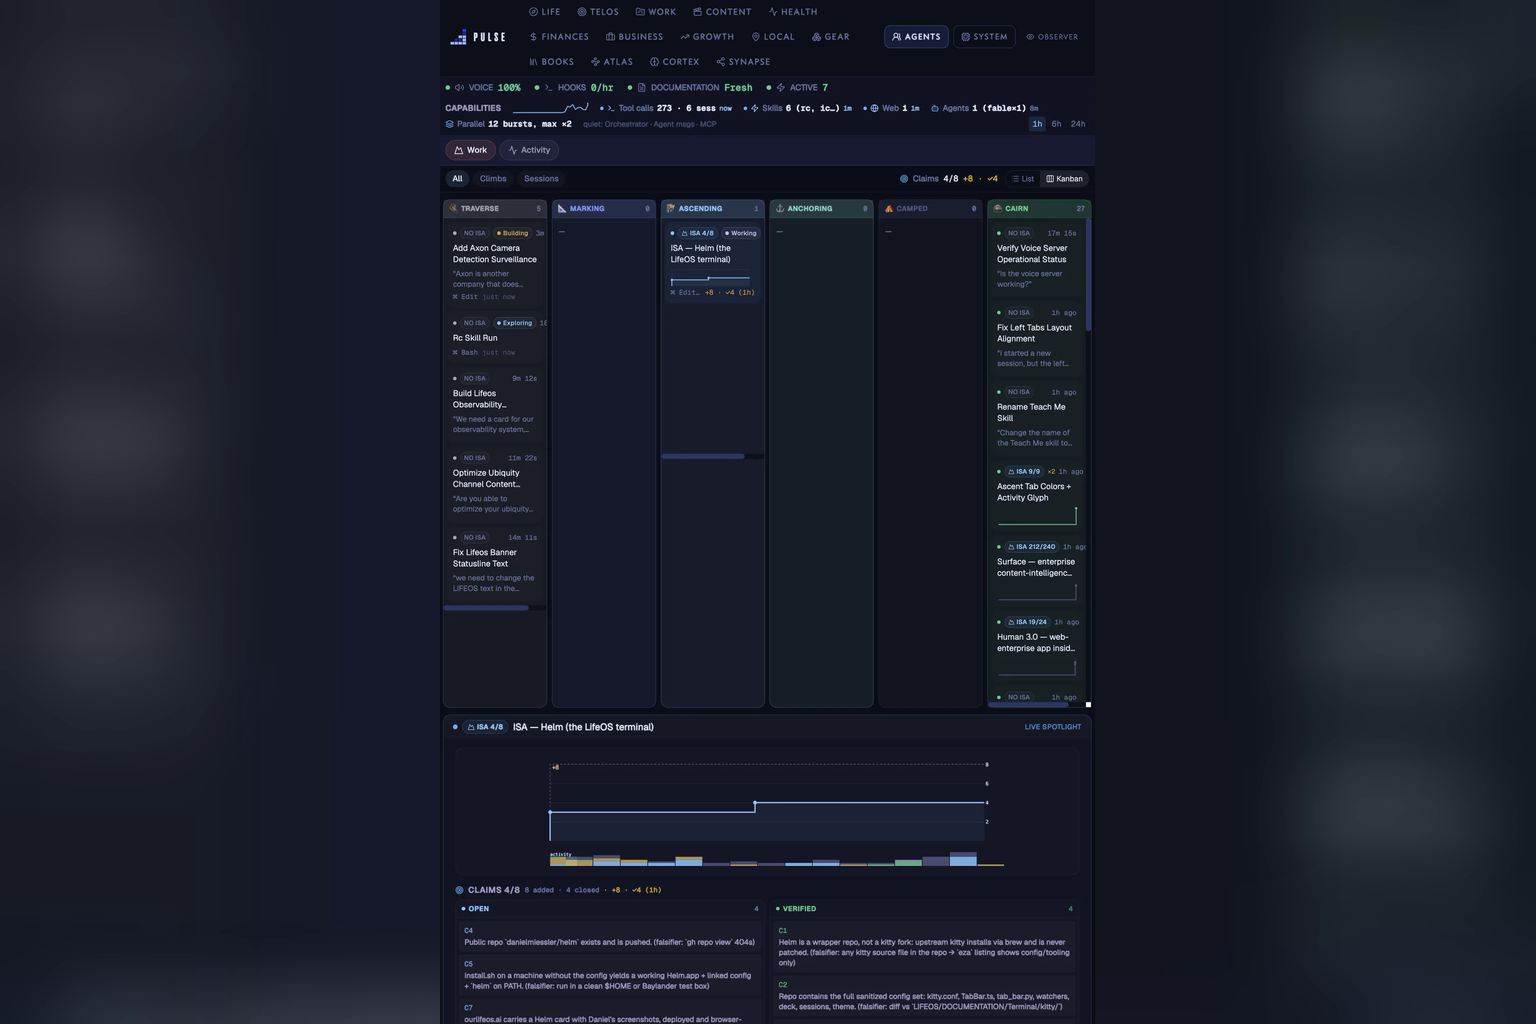Viewport: 1536px width, 1024px height.
Task: Open the Business briefcase icon
Action: pos(610,37)
